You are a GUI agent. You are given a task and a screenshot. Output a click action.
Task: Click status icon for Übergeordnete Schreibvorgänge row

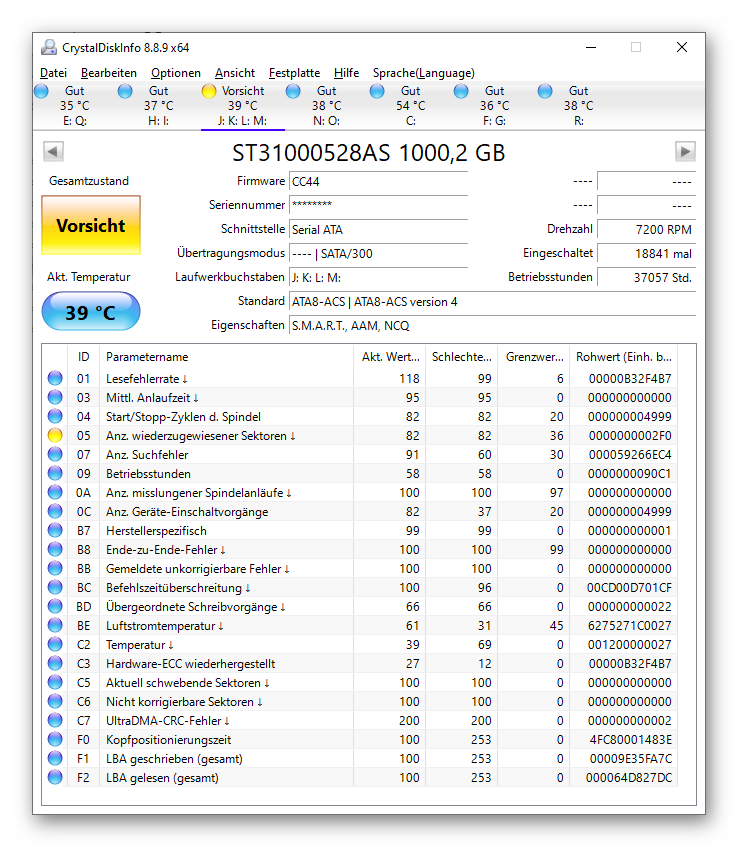tap(55, 606)
